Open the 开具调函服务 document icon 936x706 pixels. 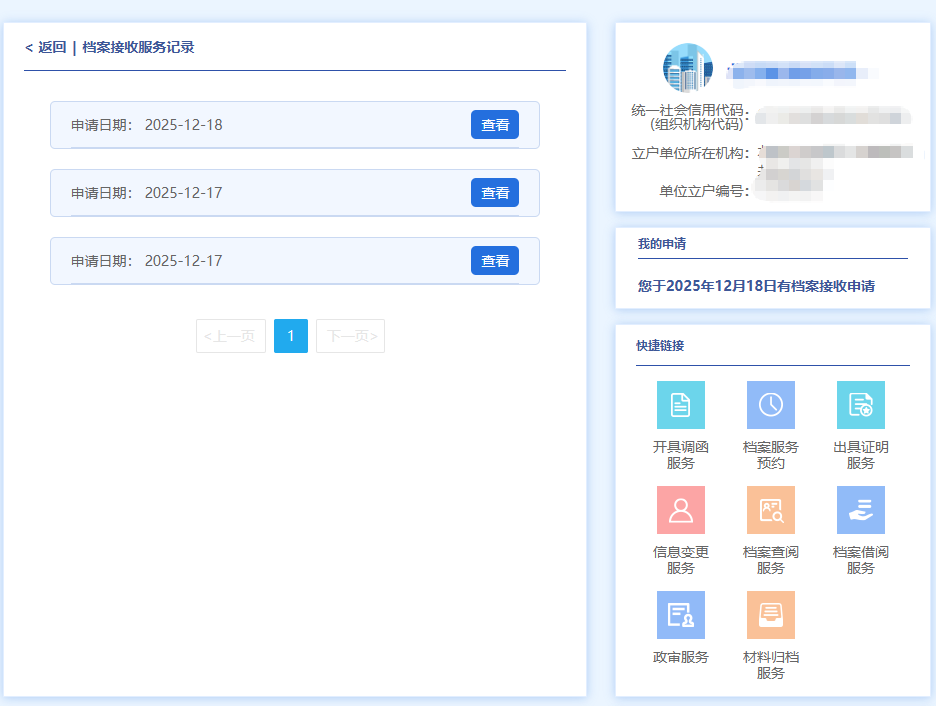pos(680,405)
